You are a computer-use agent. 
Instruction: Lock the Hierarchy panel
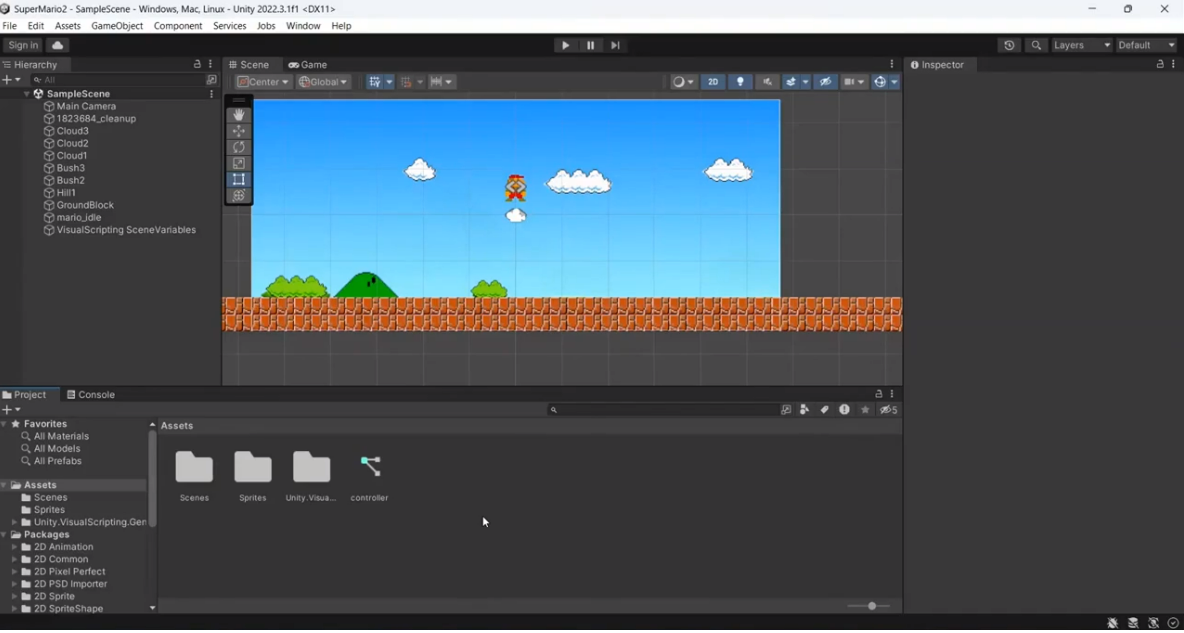[x=198, y=64]
